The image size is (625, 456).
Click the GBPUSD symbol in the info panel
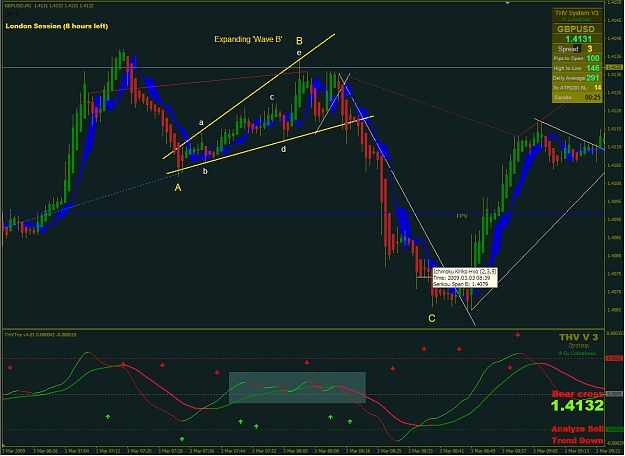(x=576, y=29)
